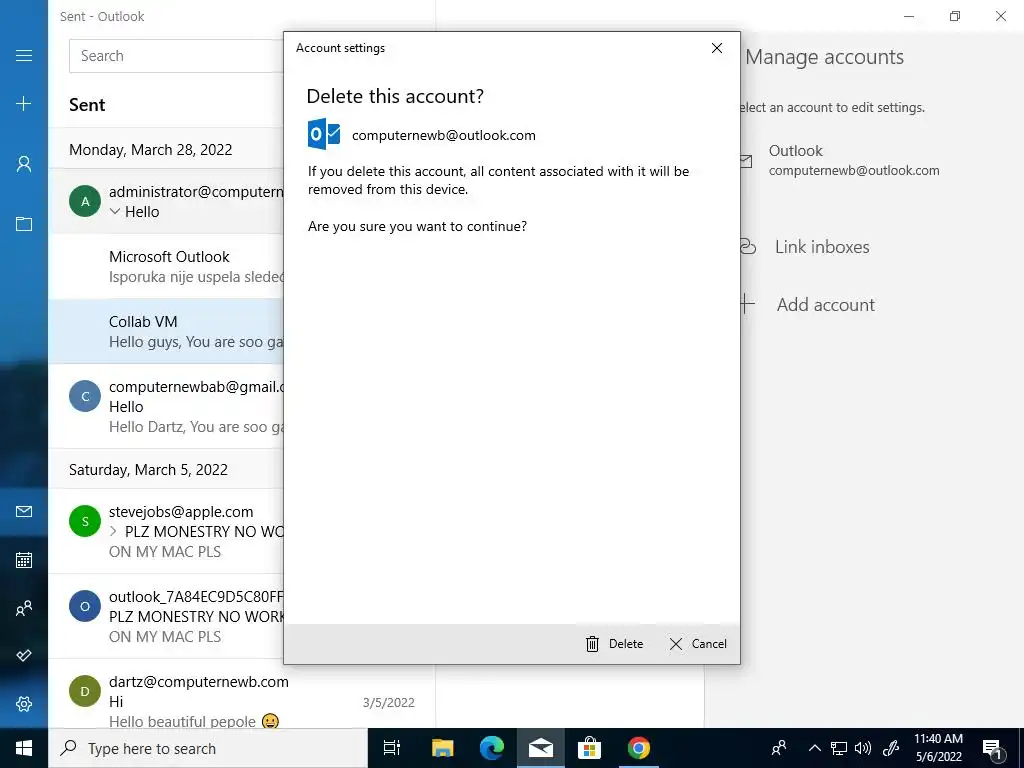Click Type here to search box
Screen dimensions: 1024x768
point(208,748)
